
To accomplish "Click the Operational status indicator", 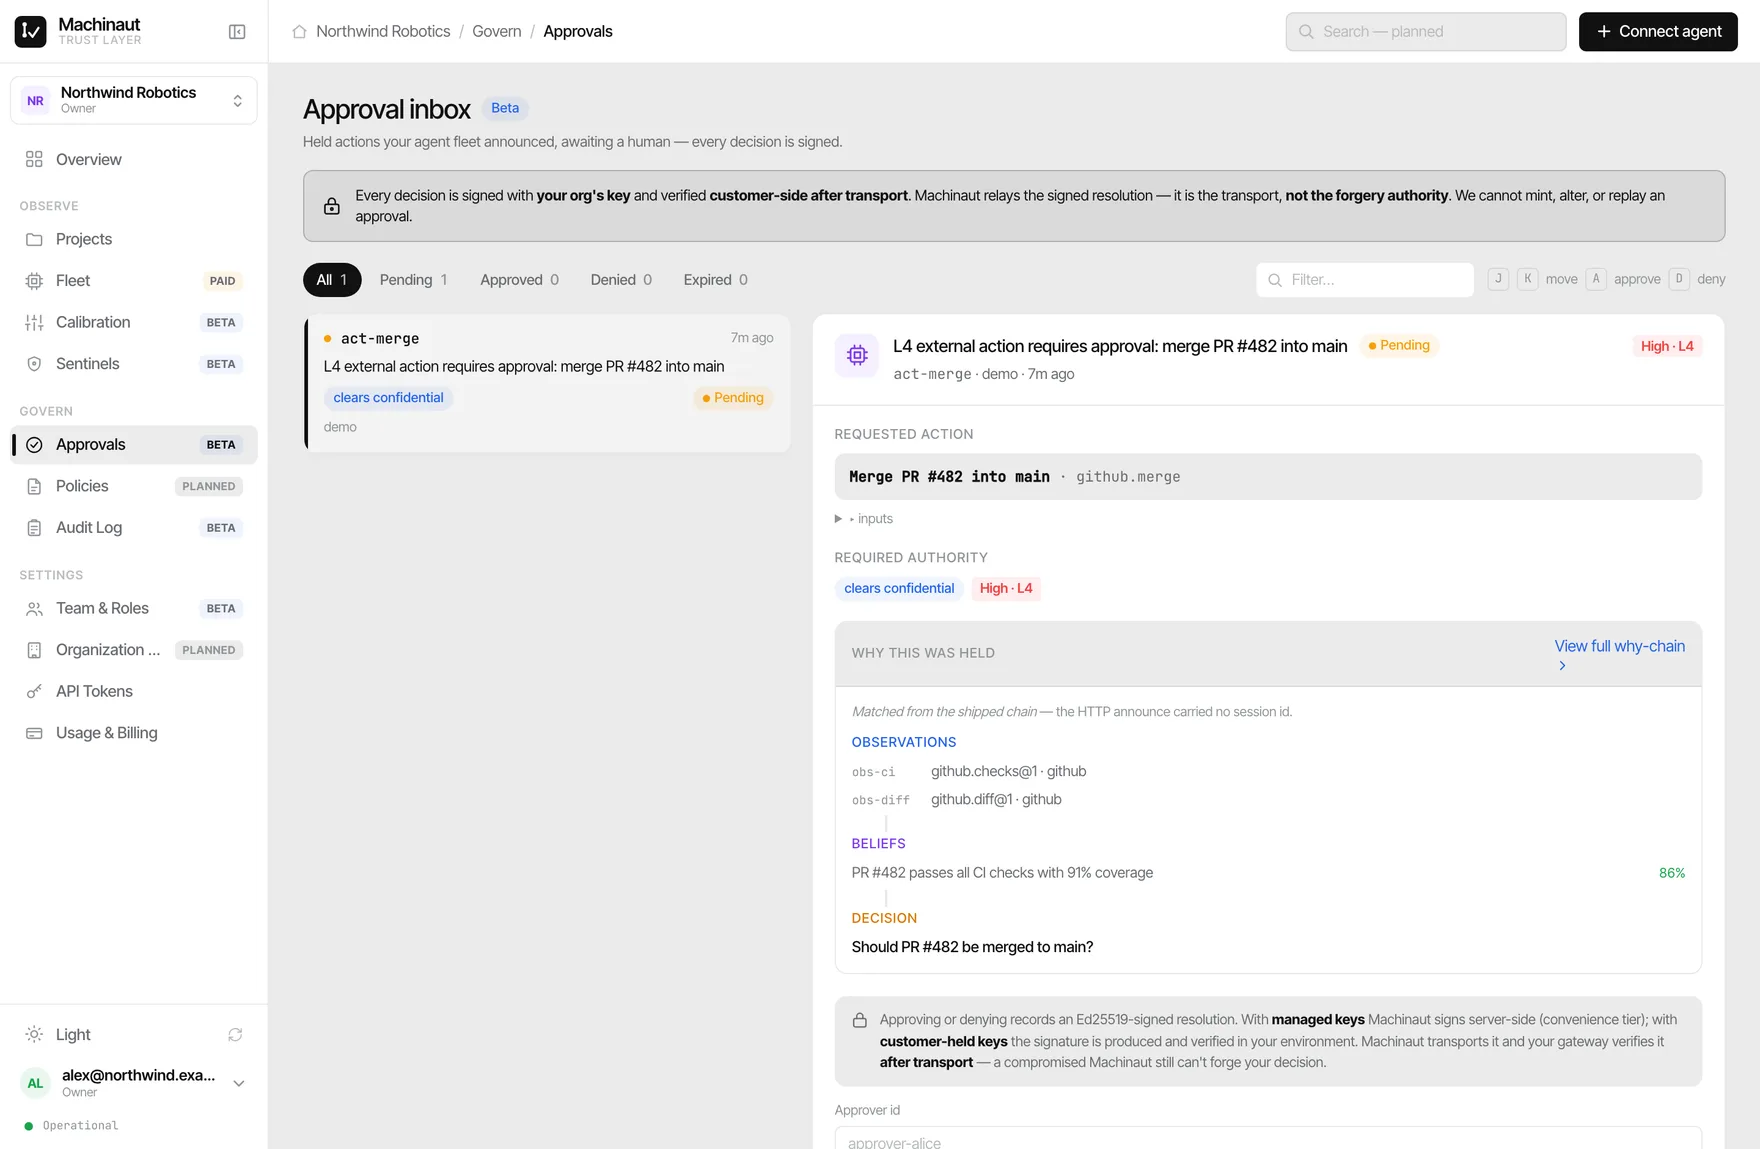I will pyautogui.click(x=71, y=1126).
